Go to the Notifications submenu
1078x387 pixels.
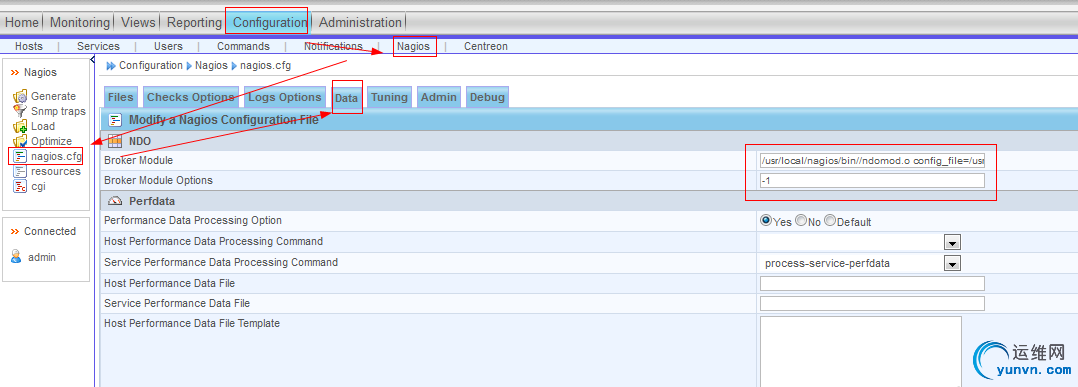point(333,46)
